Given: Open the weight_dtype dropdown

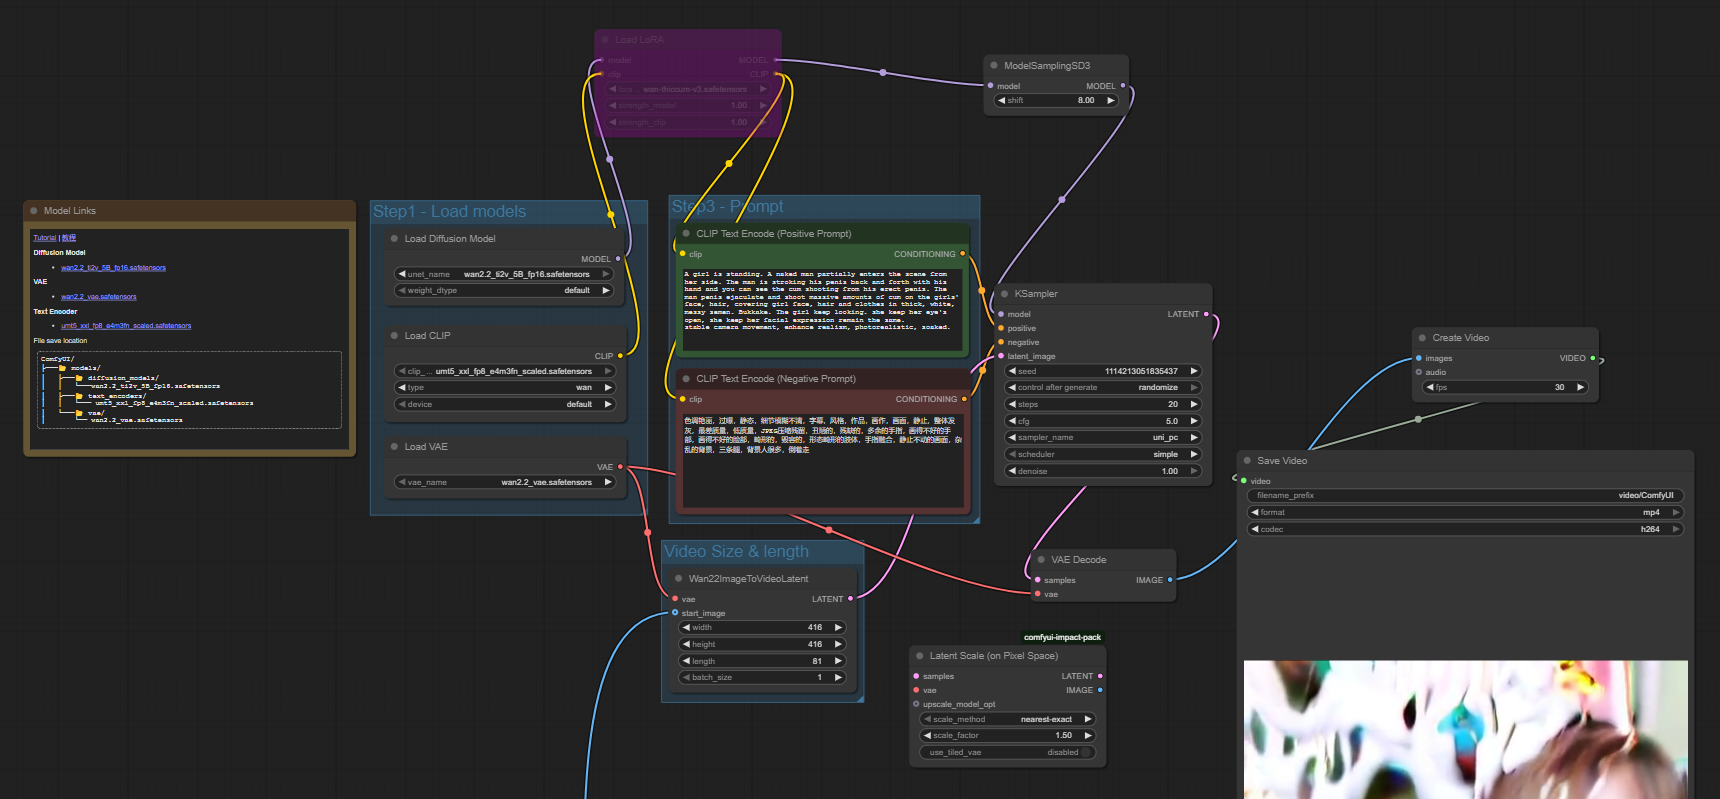Looking at the screenshot, I should (504, 291).
